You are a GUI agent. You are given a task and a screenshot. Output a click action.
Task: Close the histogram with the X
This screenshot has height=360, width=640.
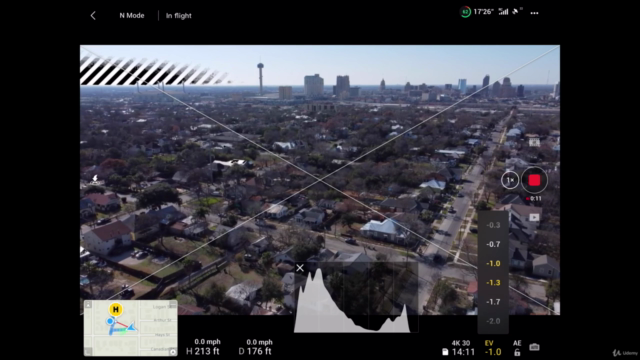click(x=300, y=268)
